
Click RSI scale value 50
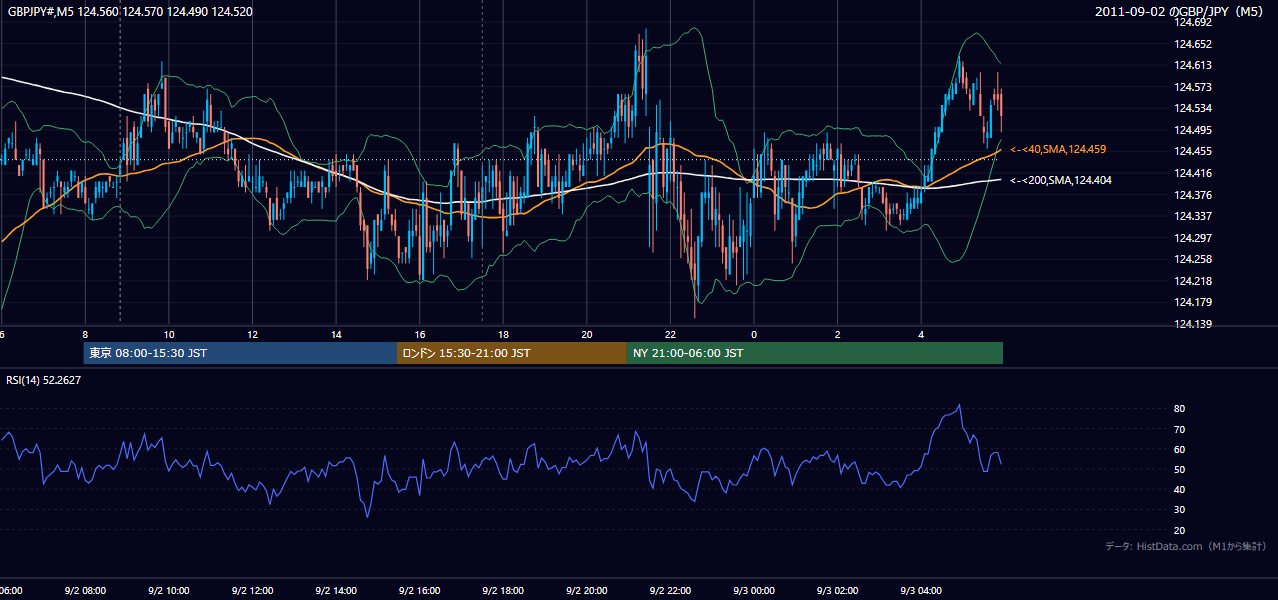tap(1180, 469)
